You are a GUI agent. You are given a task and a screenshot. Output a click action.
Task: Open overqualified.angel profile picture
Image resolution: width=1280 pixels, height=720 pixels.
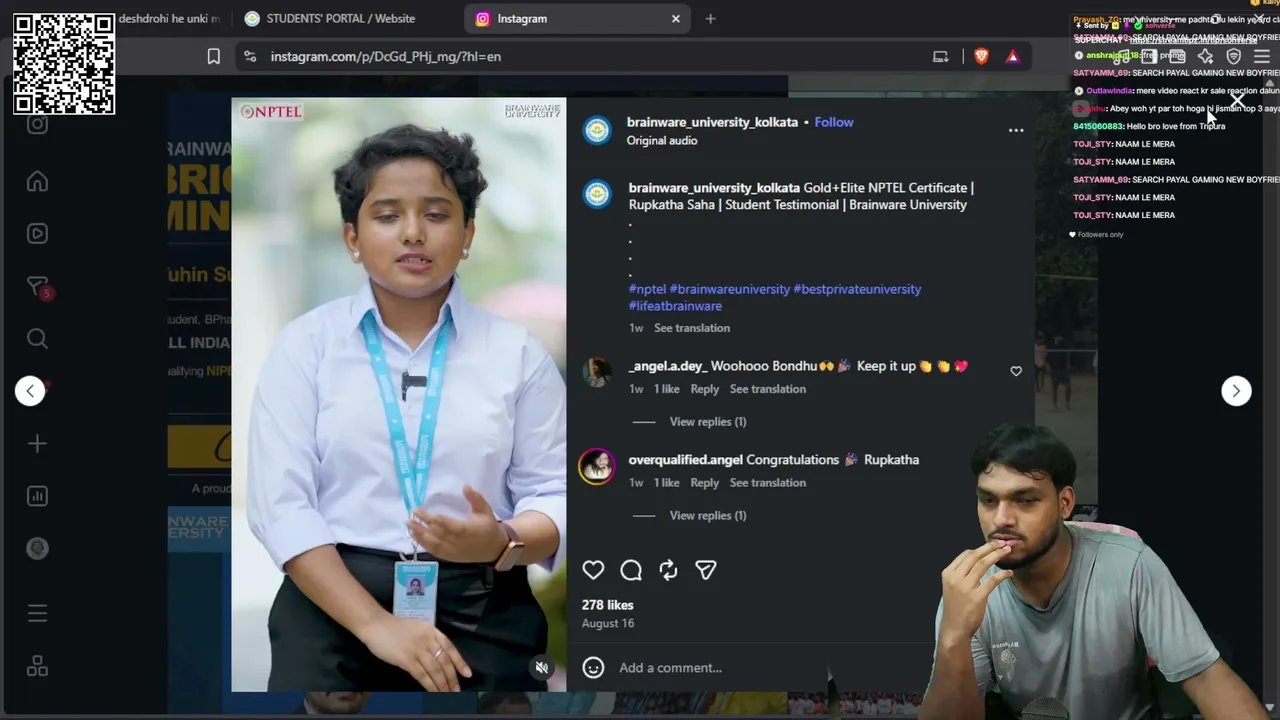[x=597, y=466]
